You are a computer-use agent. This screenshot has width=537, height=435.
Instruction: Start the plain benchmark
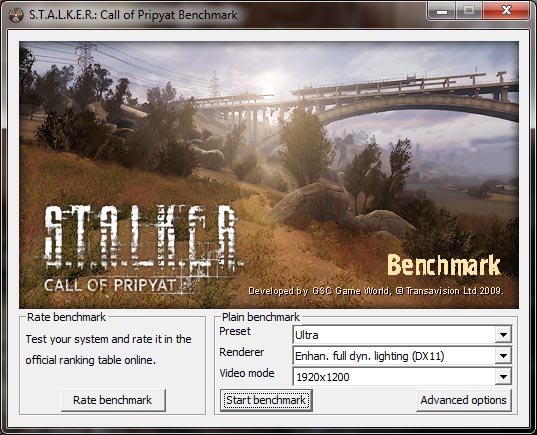click(x=266, y=400)
